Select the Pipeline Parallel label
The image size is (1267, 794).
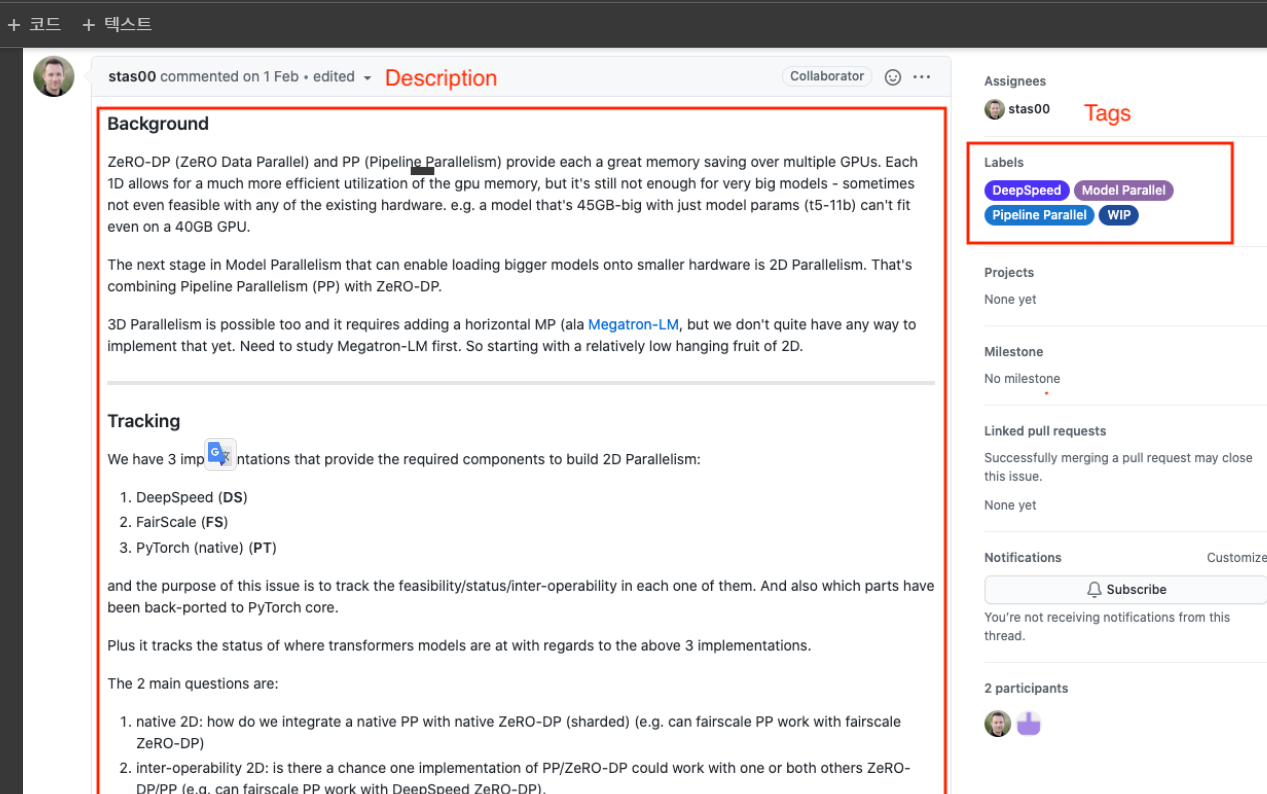(1039, 215)
